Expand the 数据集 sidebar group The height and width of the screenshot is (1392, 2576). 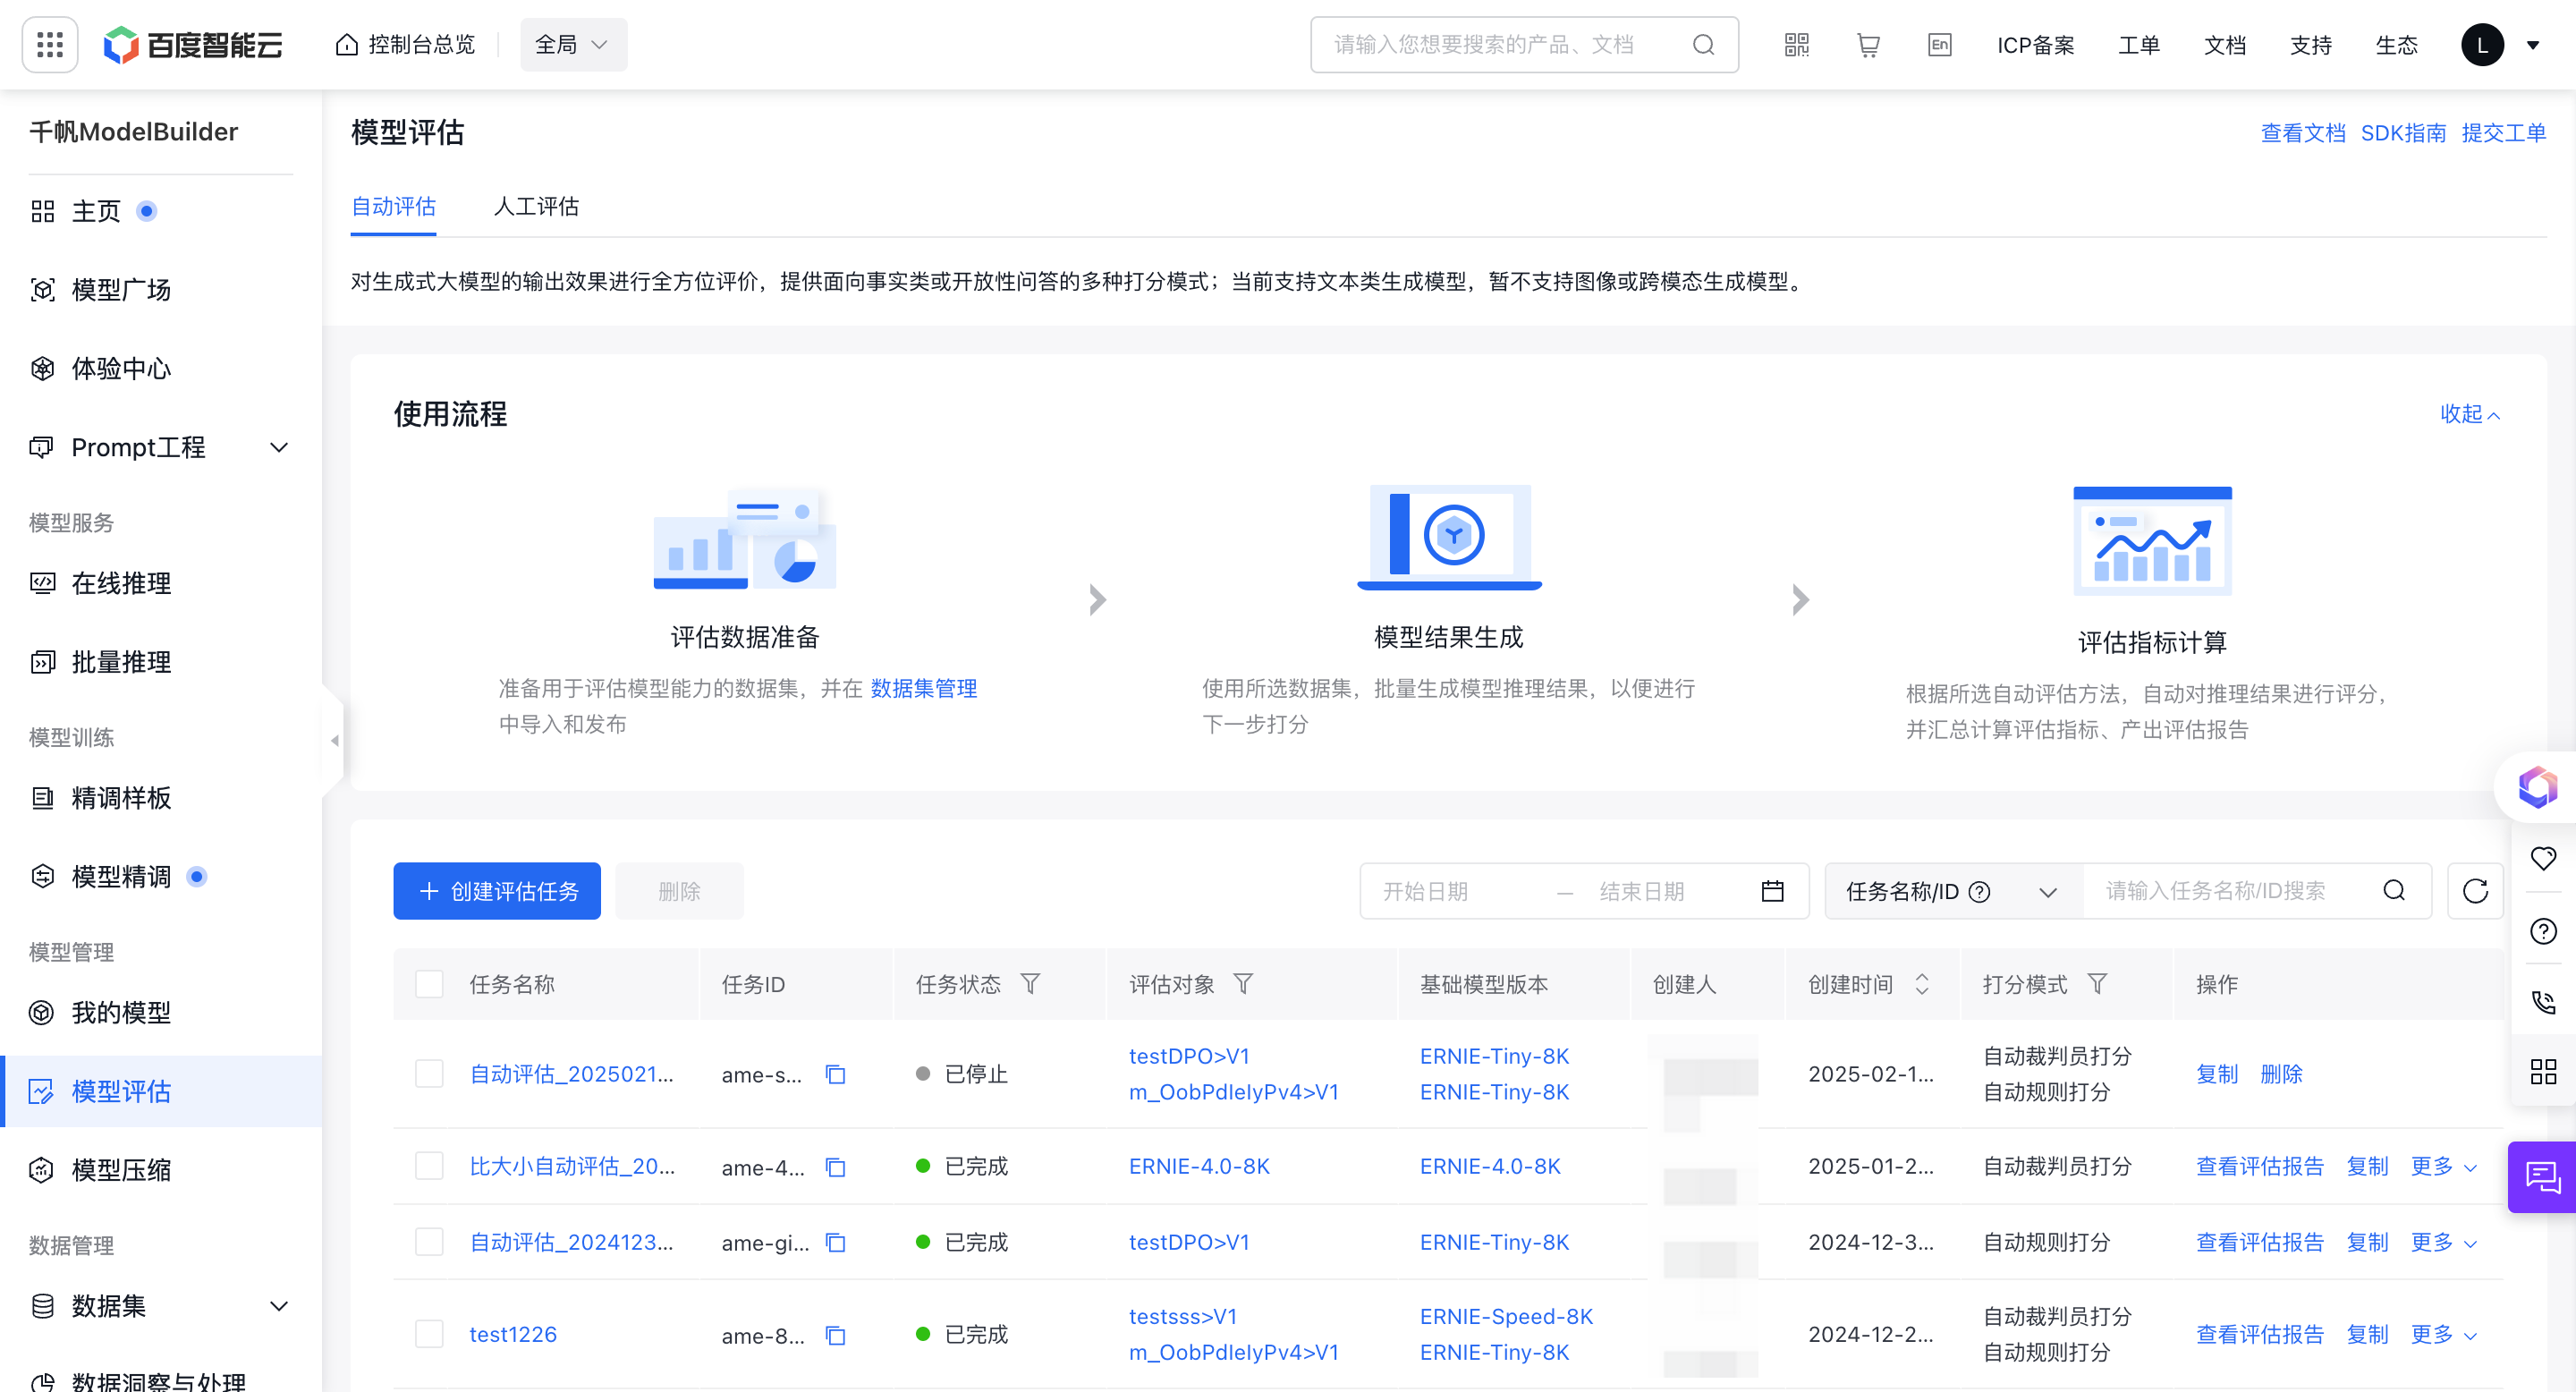279,1307
